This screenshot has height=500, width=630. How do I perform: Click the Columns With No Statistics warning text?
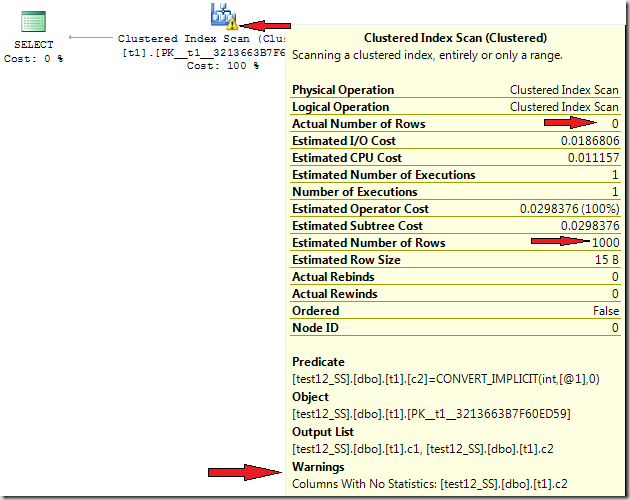[x=430, y=484]
